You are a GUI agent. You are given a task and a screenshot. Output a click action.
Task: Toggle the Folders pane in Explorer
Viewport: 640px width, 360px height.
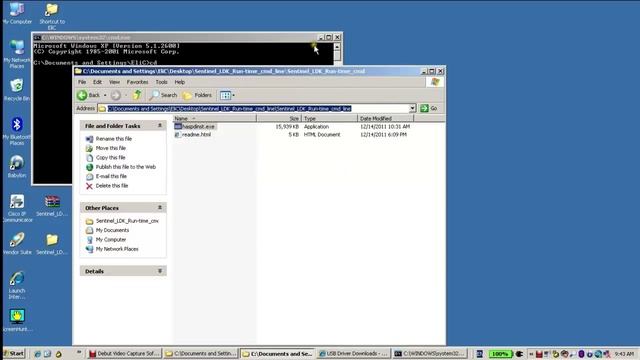198,95
